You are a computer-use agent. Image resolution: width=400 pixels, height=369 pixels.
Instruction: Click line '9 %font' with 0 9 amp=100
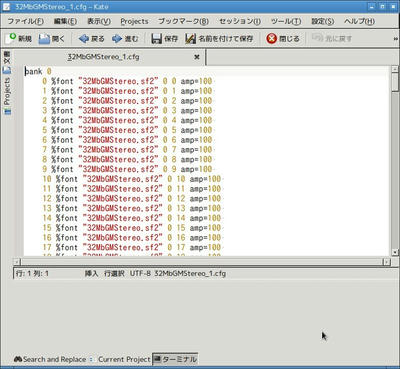[x=127, y=169]
